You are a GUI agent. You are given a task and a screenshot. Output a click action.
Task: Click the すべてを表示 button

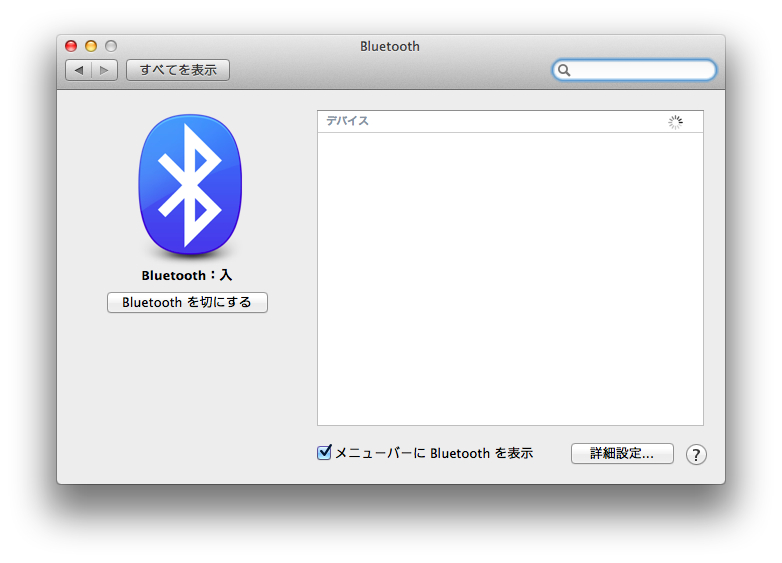point(178,70)
